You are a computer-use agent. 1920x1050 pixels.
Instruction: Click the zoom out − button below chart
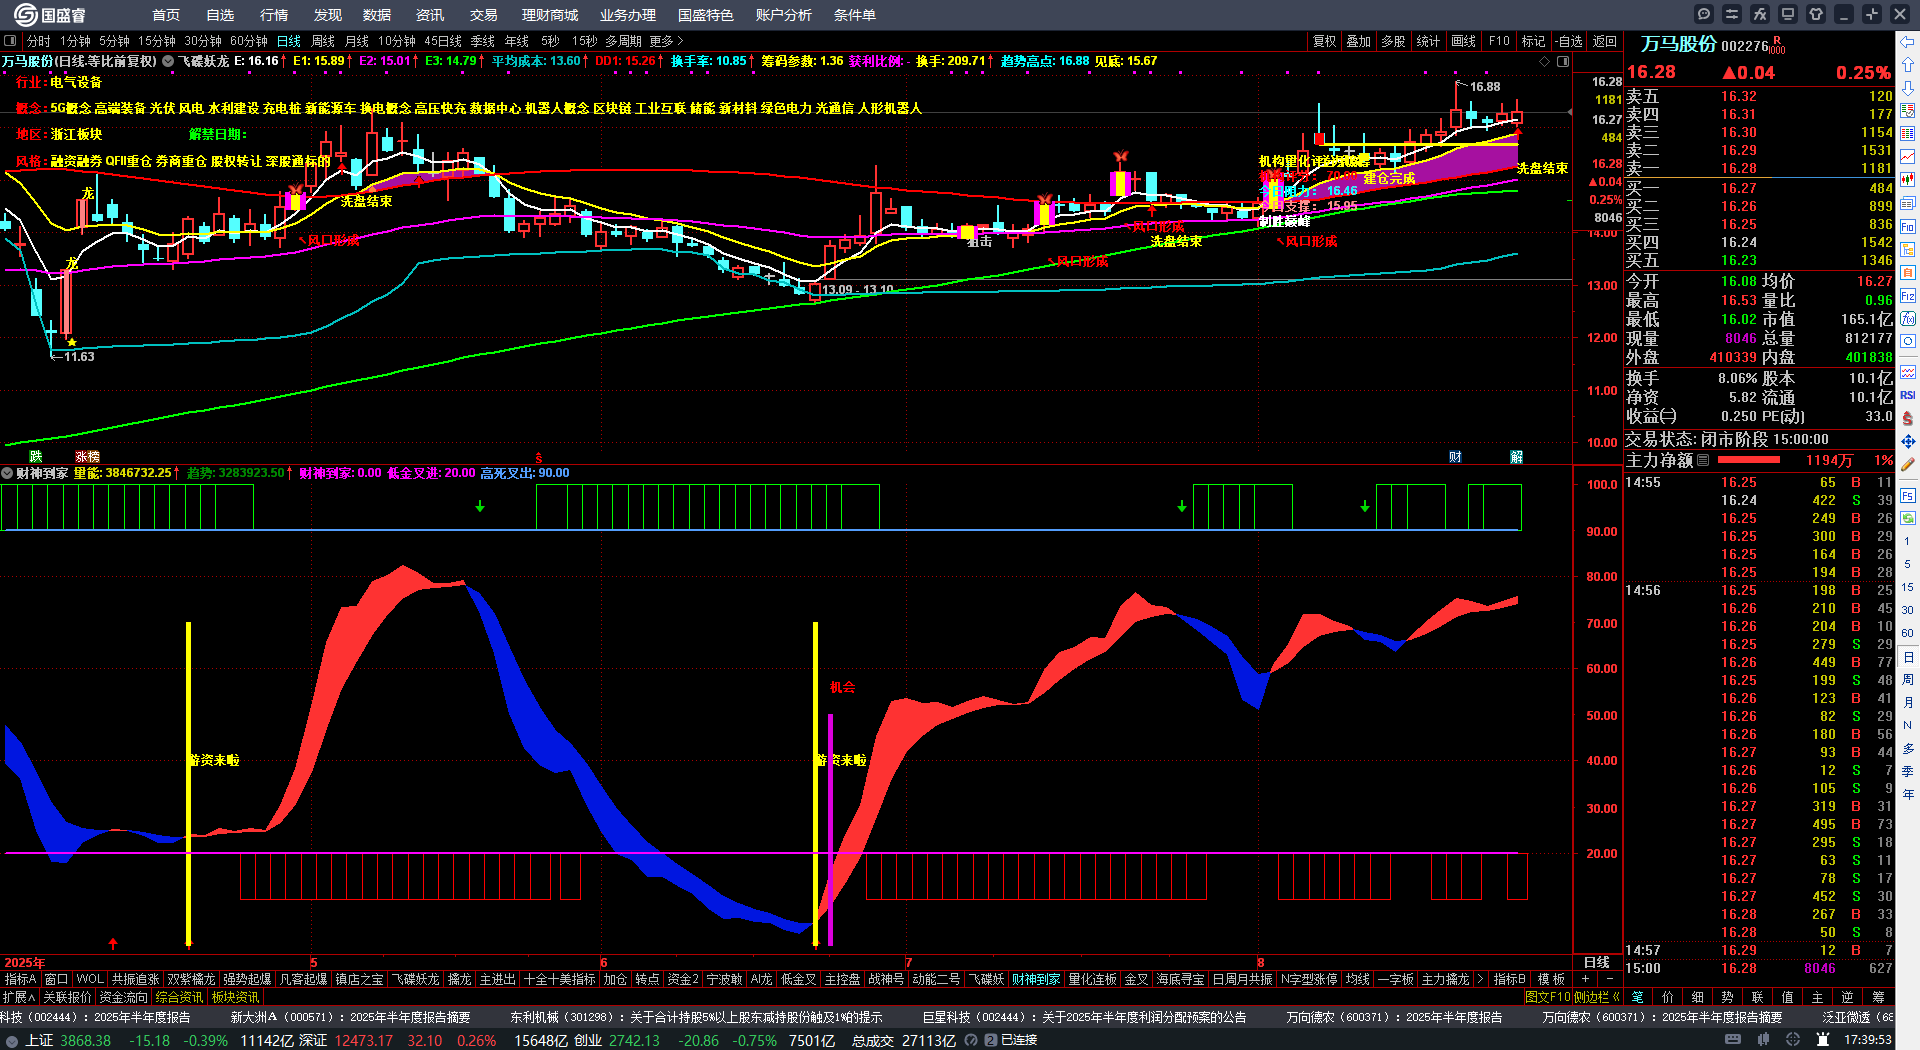point(1609,979)
